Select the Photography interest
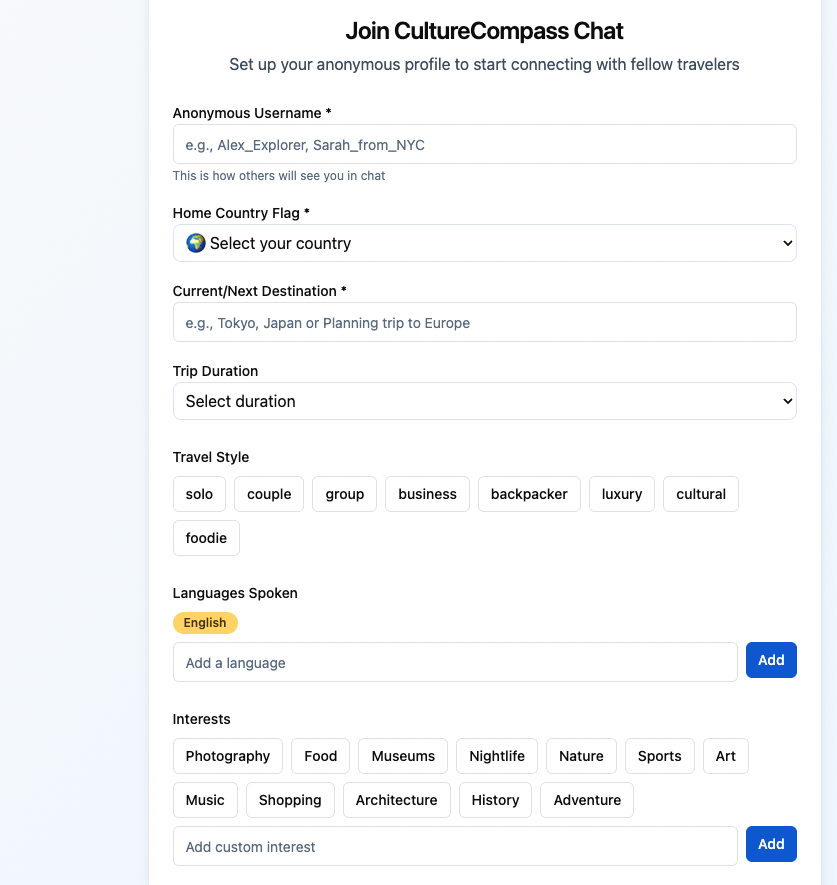Image resolution: width=837 pixels, height=885 pixels. tap(227, 756)
